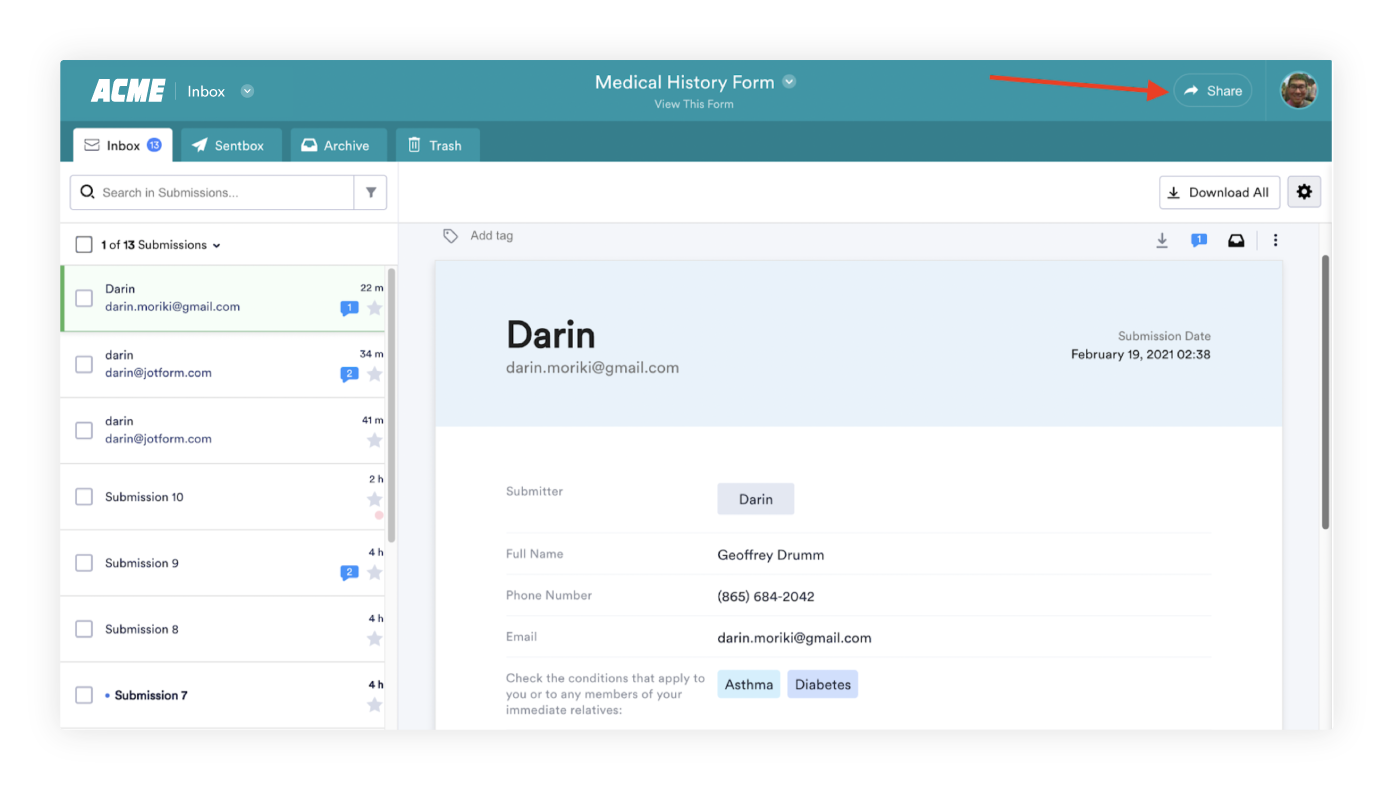Image resolution: width=1400 pixels, height=789 pixels.
Task: Open the settings gear icon
Action: 1304,192
